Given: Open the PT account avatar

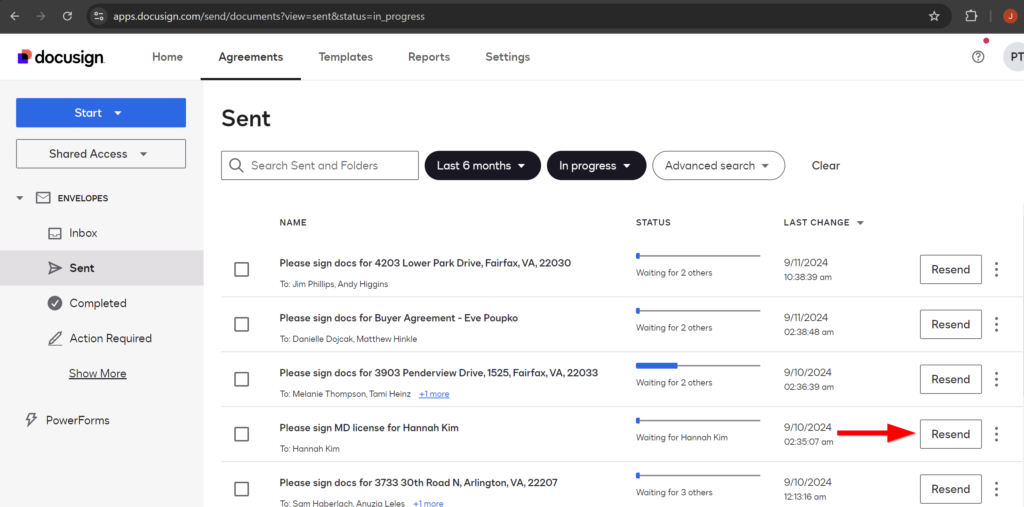Looking at the screenshot, I should click(x=1014, y=57).
